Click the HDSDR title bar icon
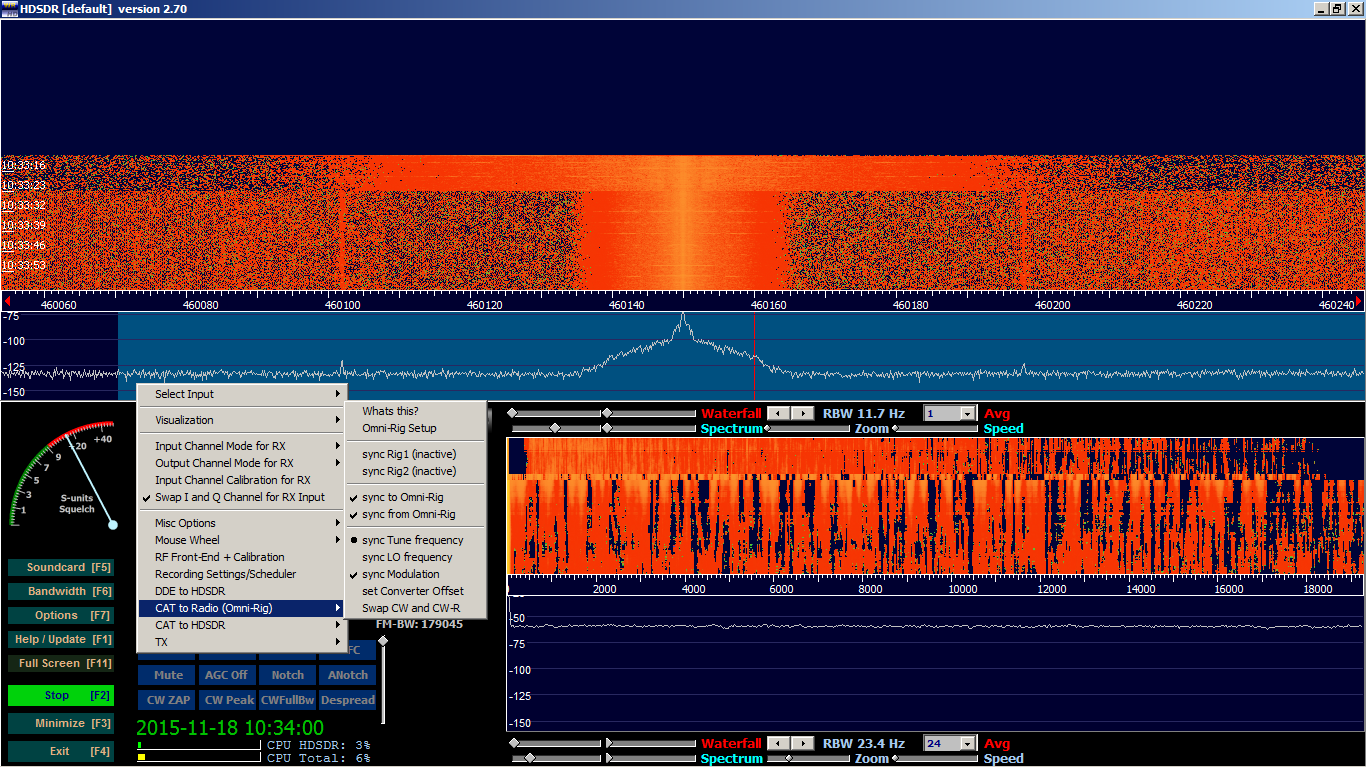 coord(9,9)
